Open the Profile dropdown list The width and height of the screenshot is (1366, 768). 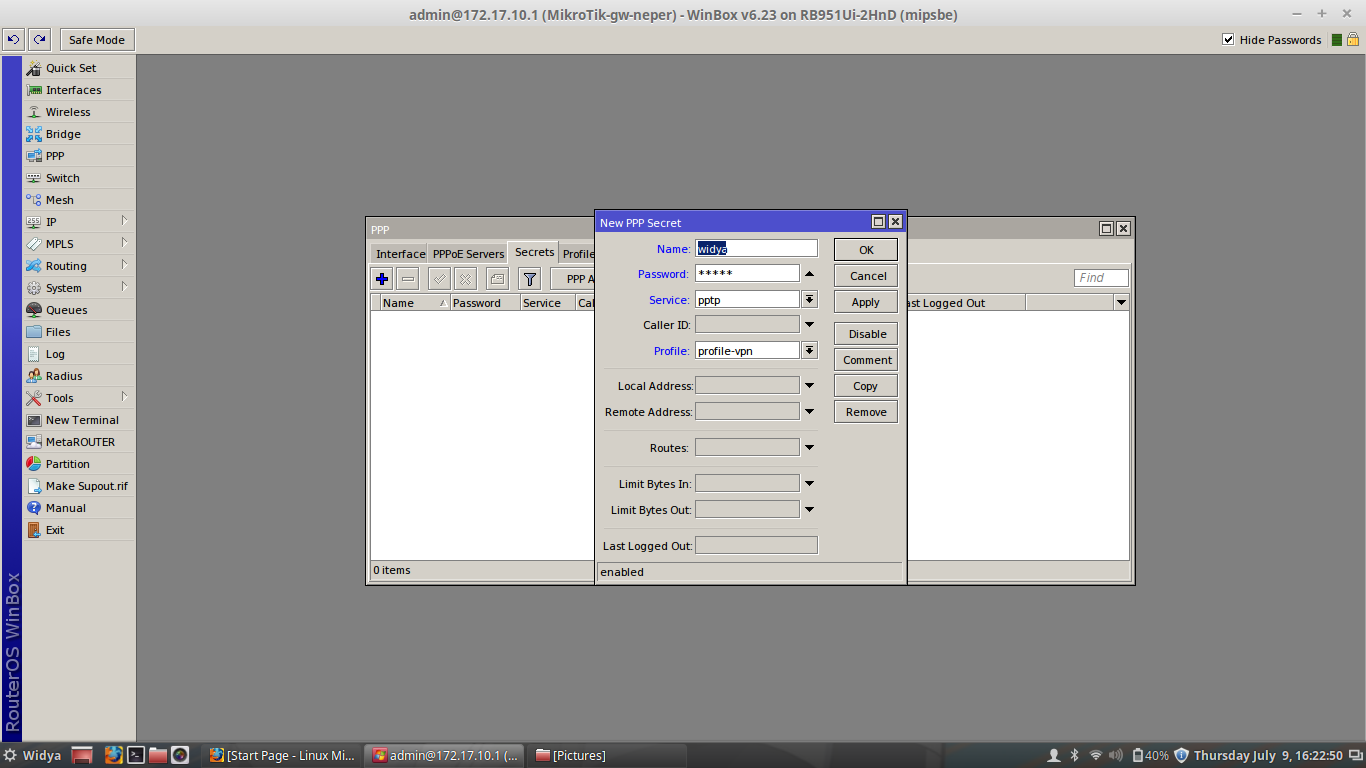pyautogui.click(x=810, y=350)
